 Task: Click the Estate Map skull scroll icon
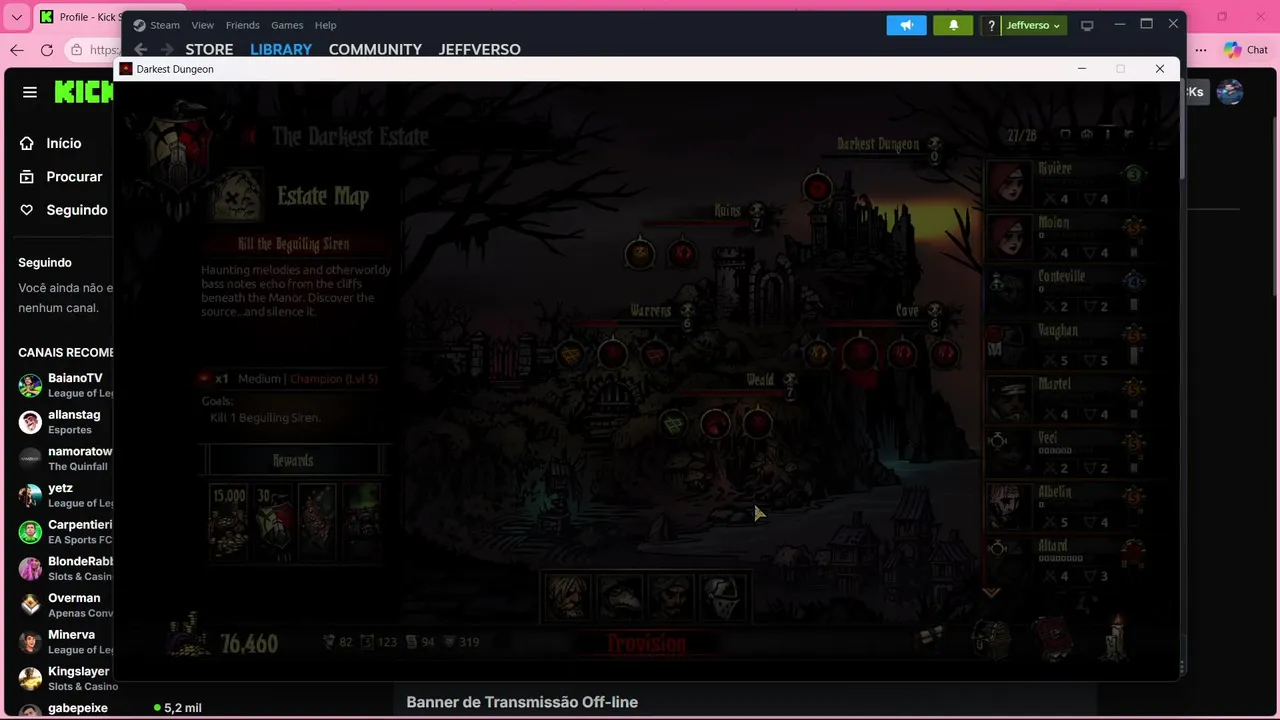236,194
